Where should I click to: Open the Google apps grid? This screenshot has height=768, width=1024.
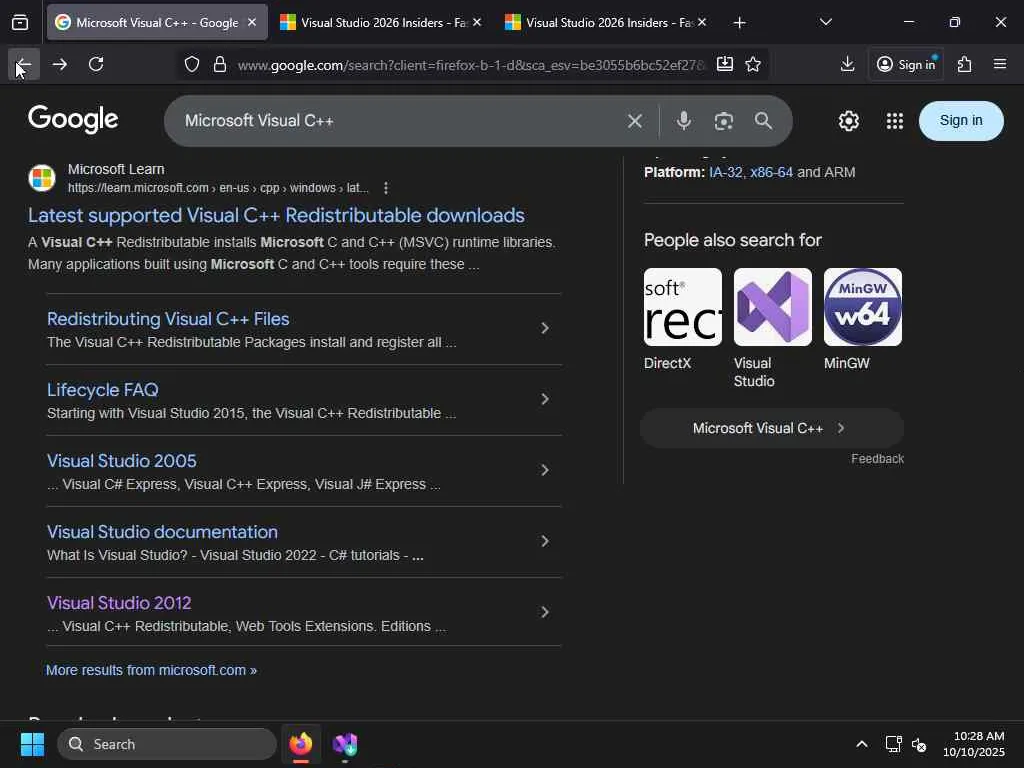895,121
